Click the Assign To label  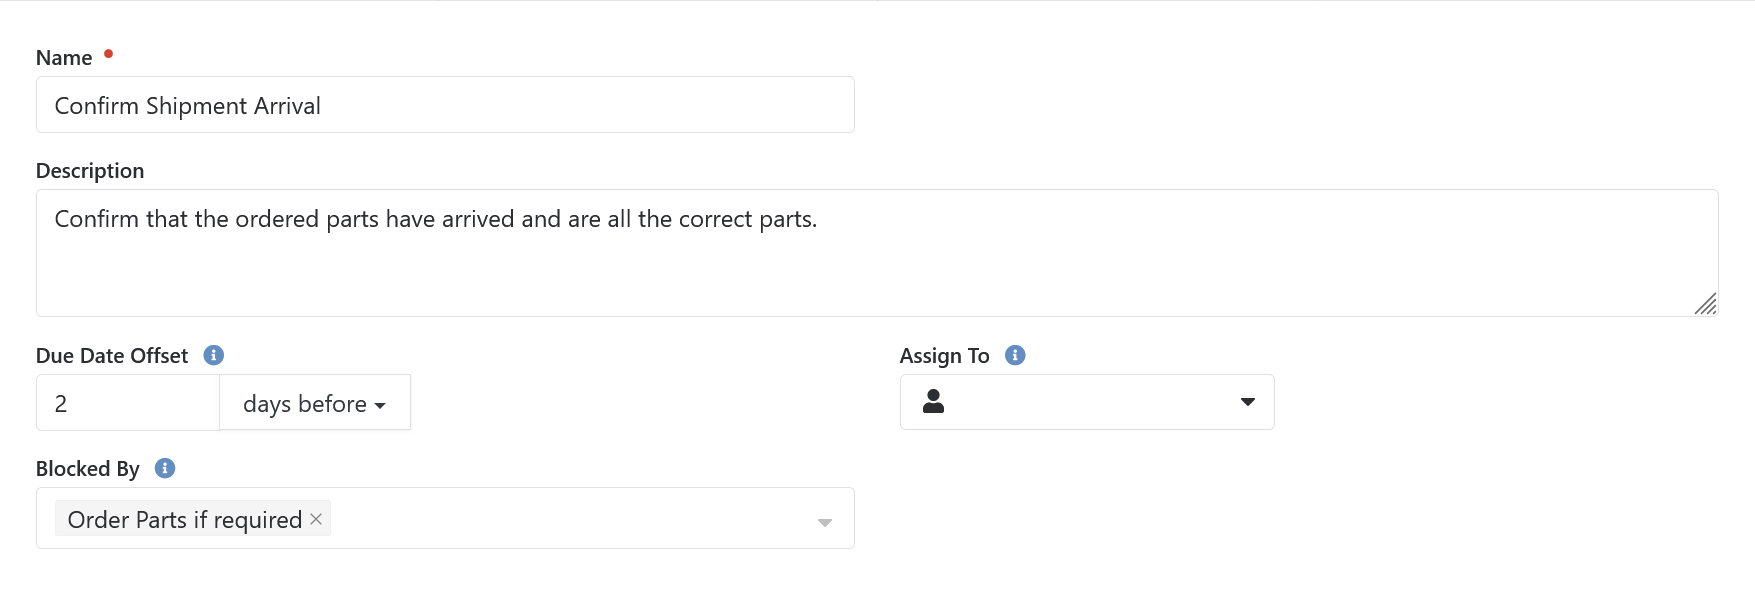(x=944, y=356)
